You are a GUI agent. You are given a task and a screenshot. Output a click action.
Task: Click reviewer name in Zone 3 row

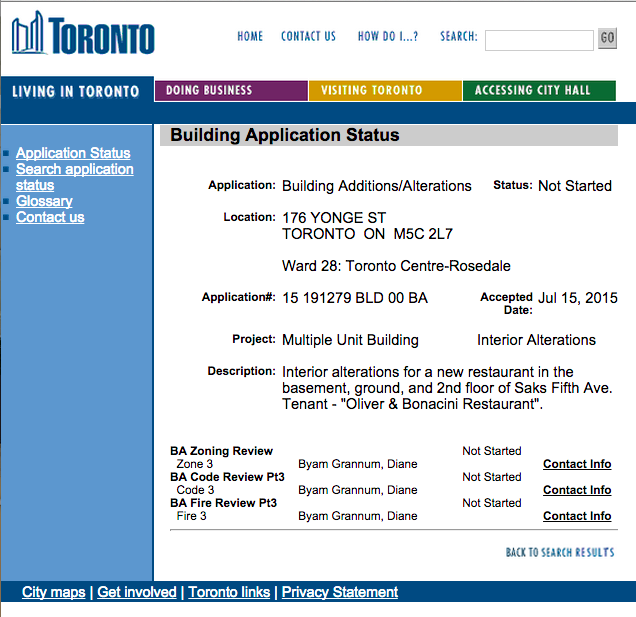[358, 464]
